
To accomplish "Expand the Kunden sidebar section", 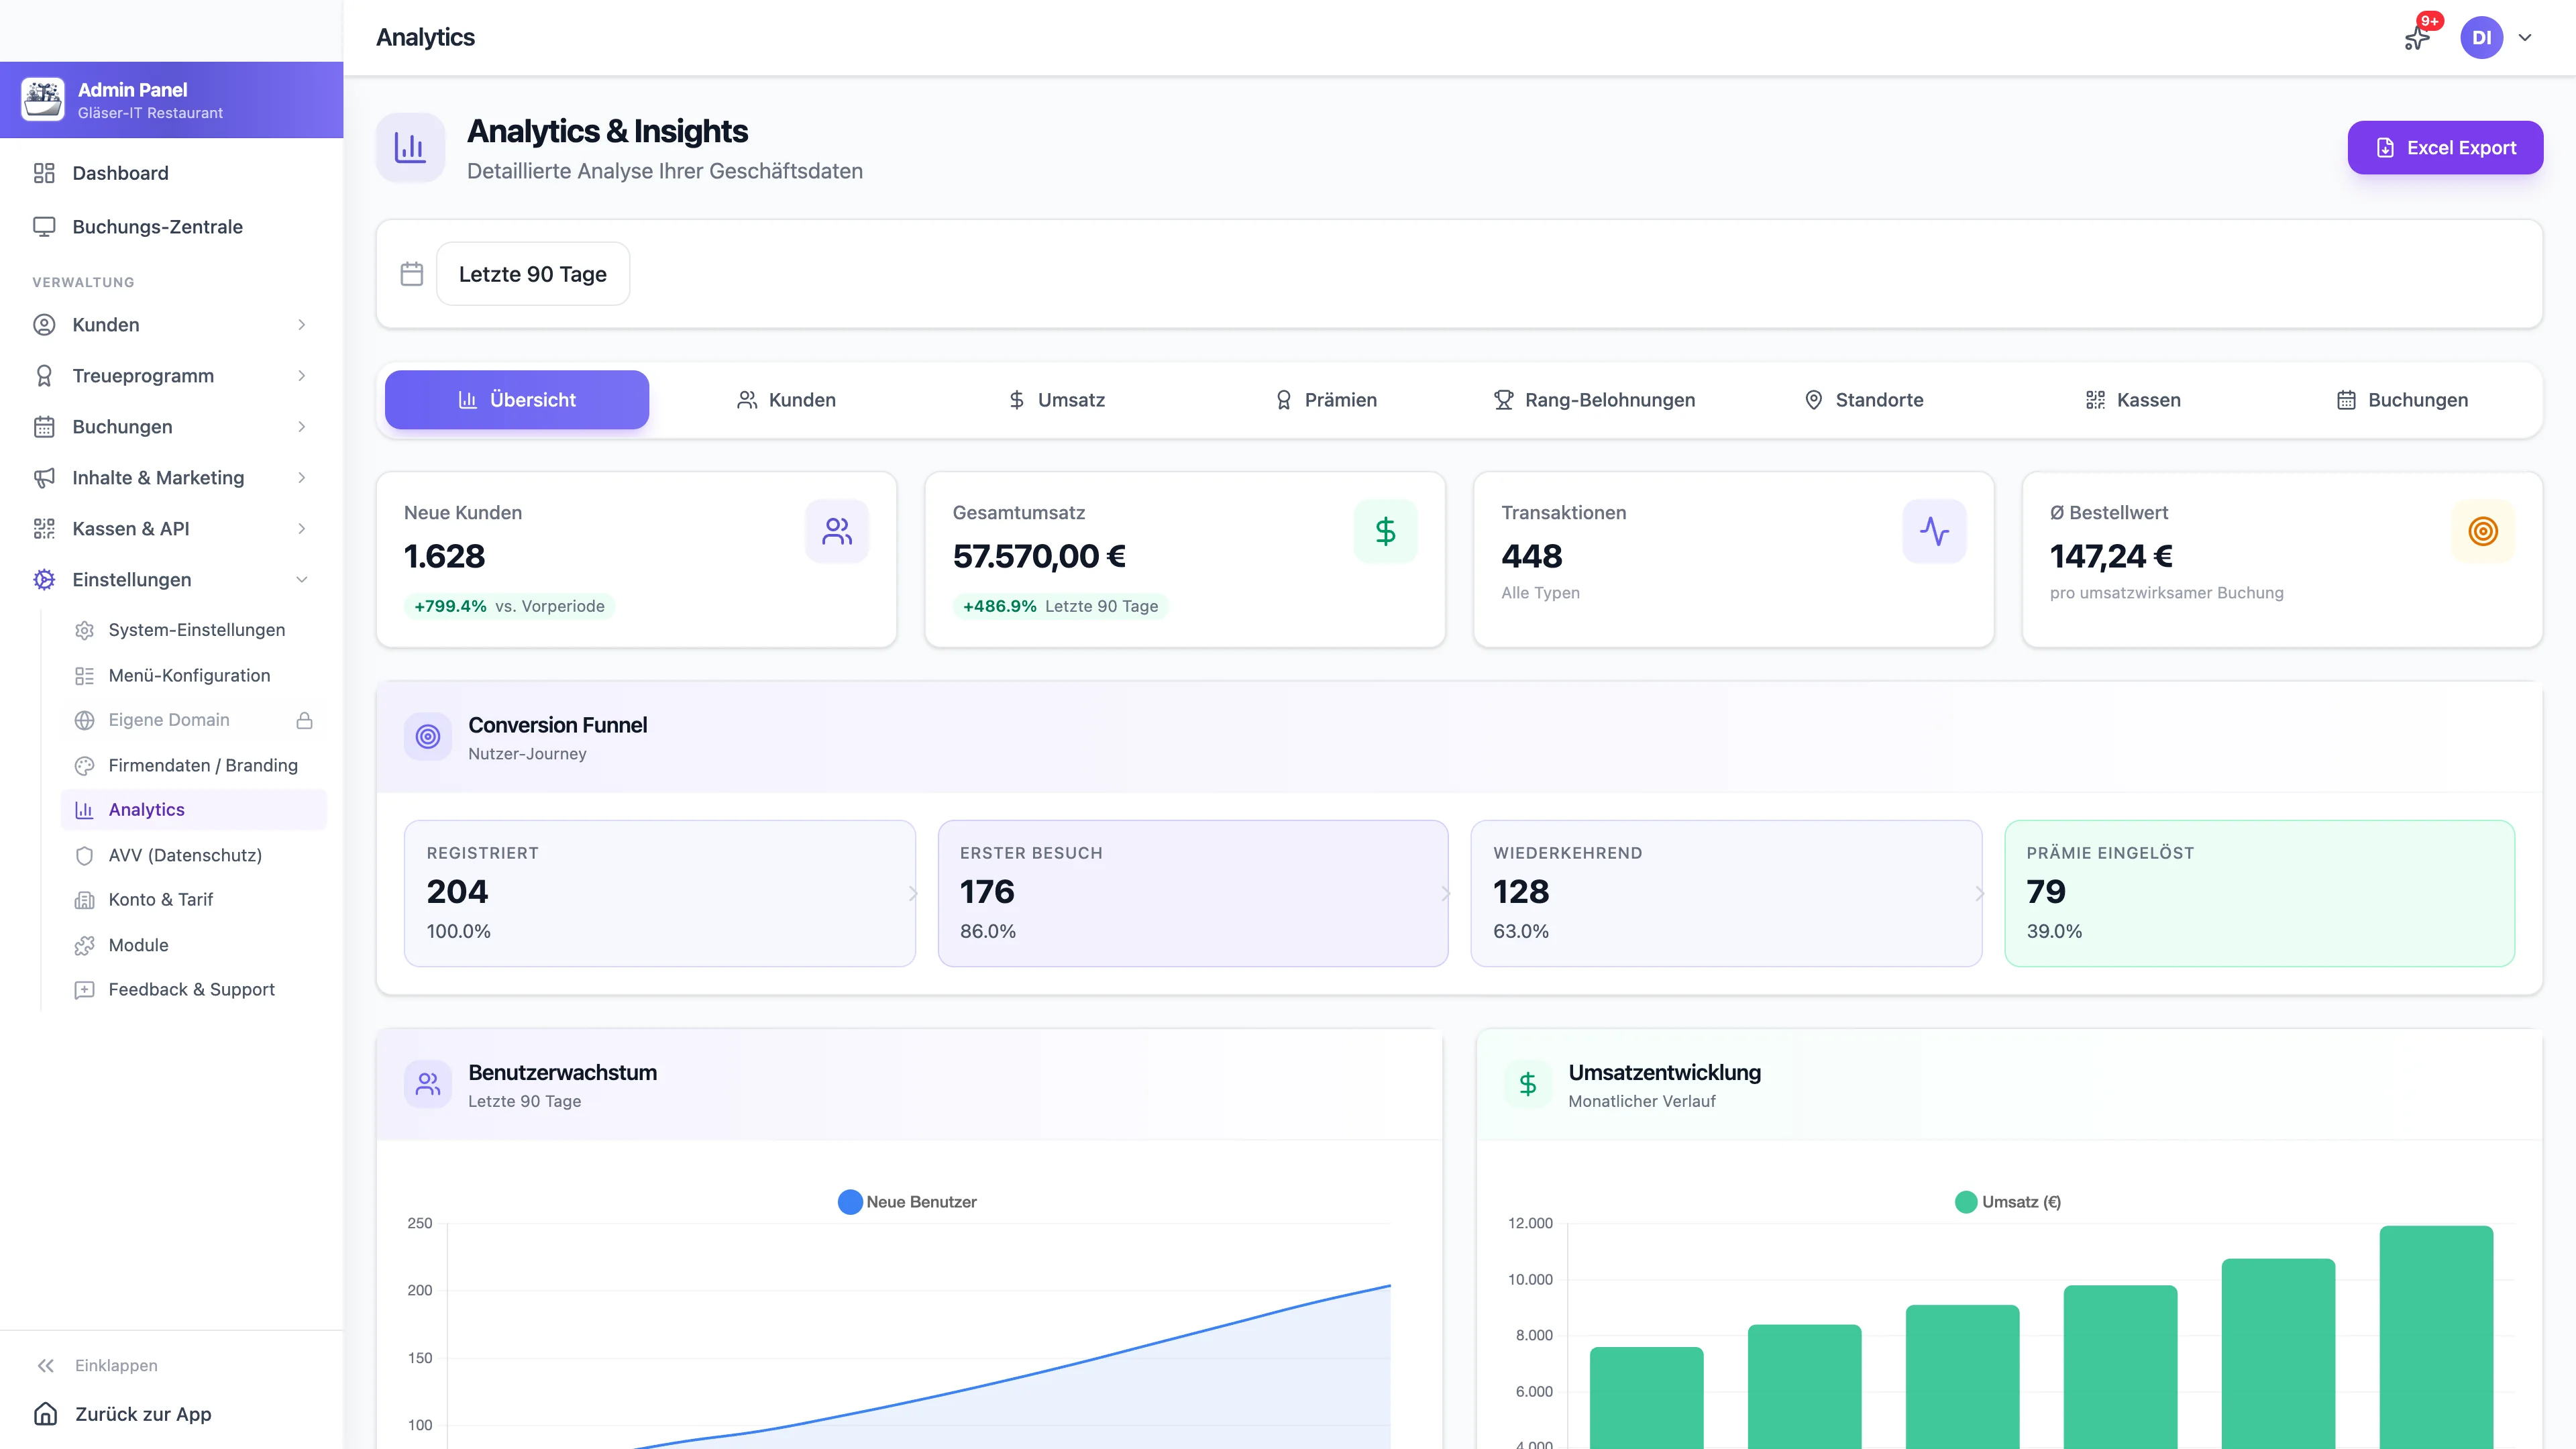I will pyautogui.click(x=171, y=325).
